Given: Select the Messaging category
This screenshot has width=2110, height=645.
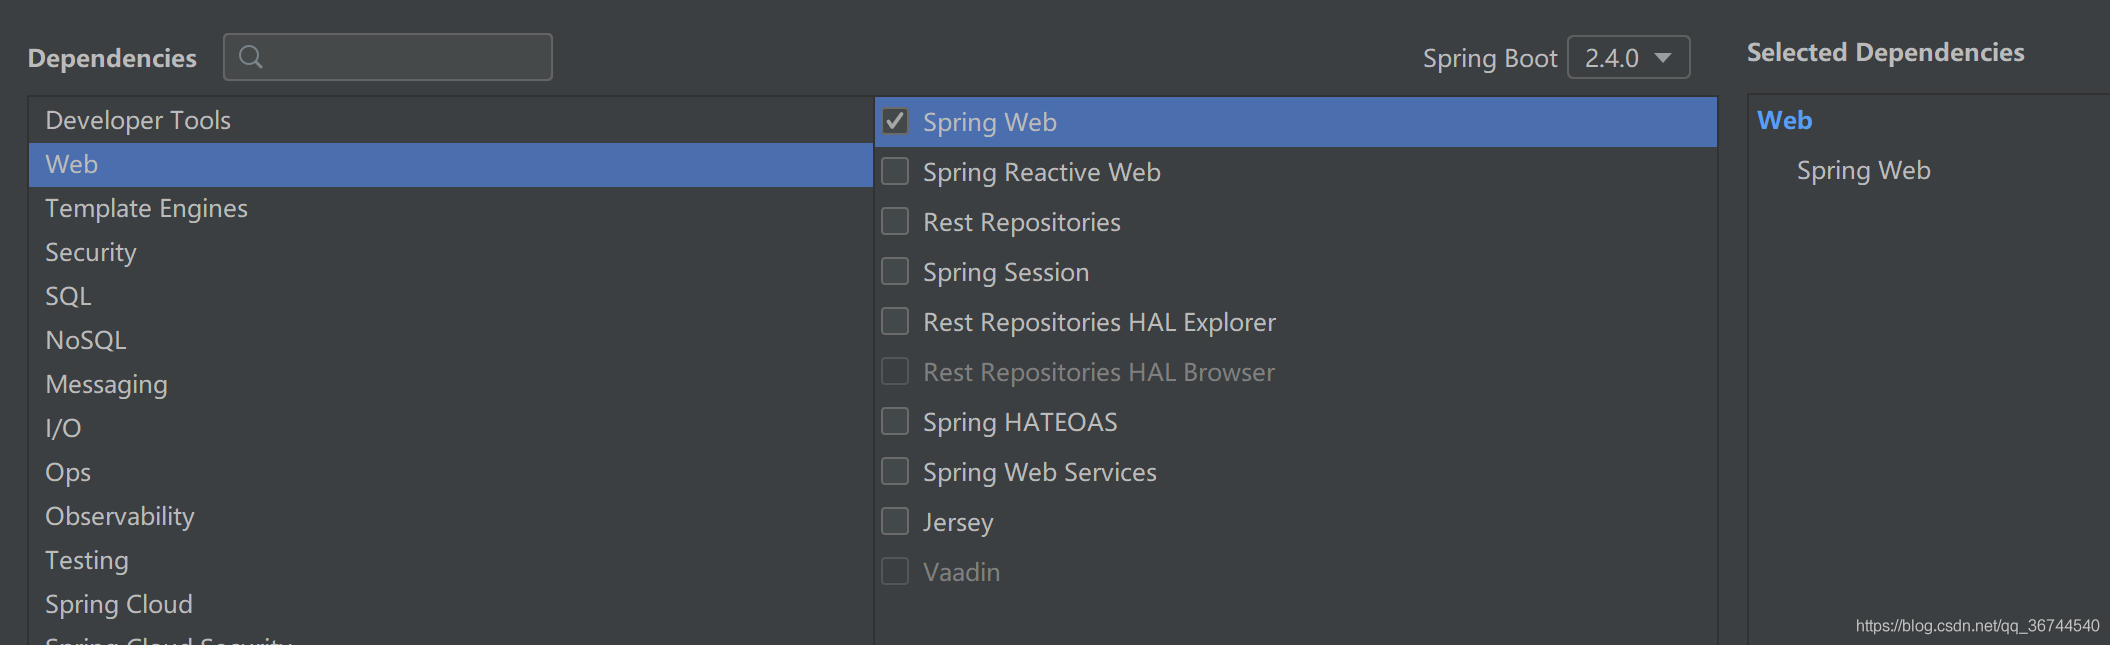Looking at the screenshot, I should (x=106, y=385).
